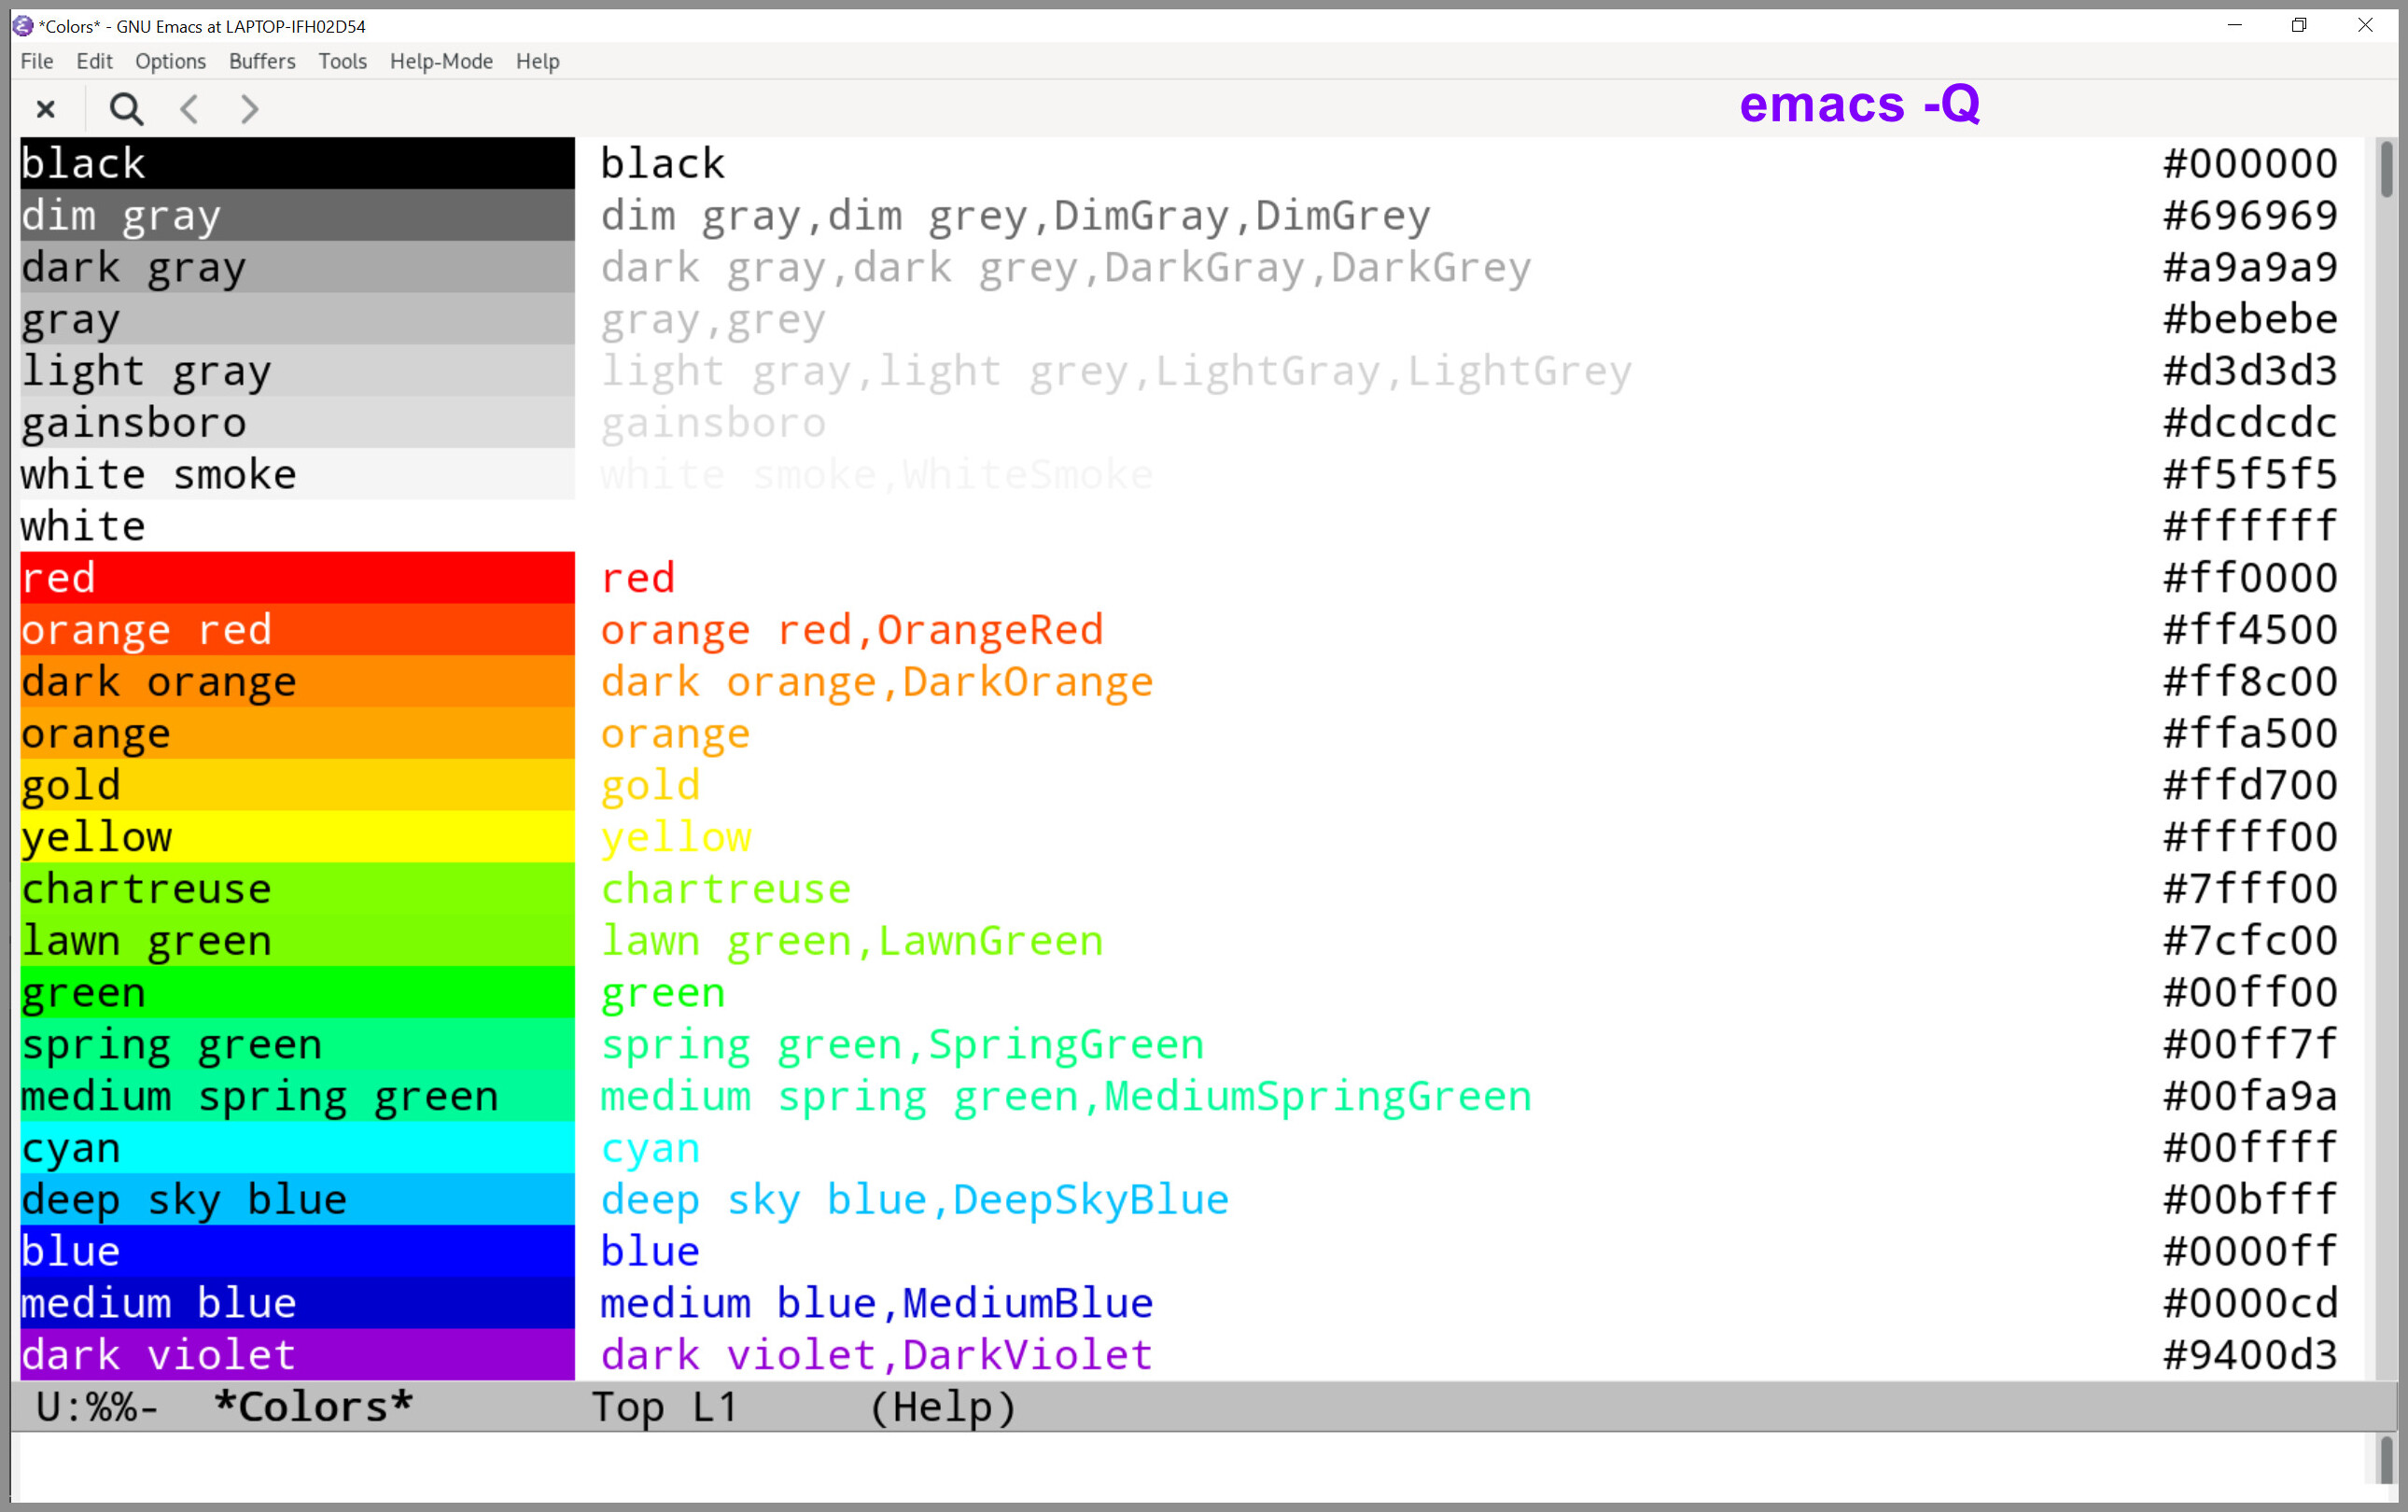Click hex value #d3d3d3
The height and width of the screenshot is (1512, 2408).
tap(2250, 371)
